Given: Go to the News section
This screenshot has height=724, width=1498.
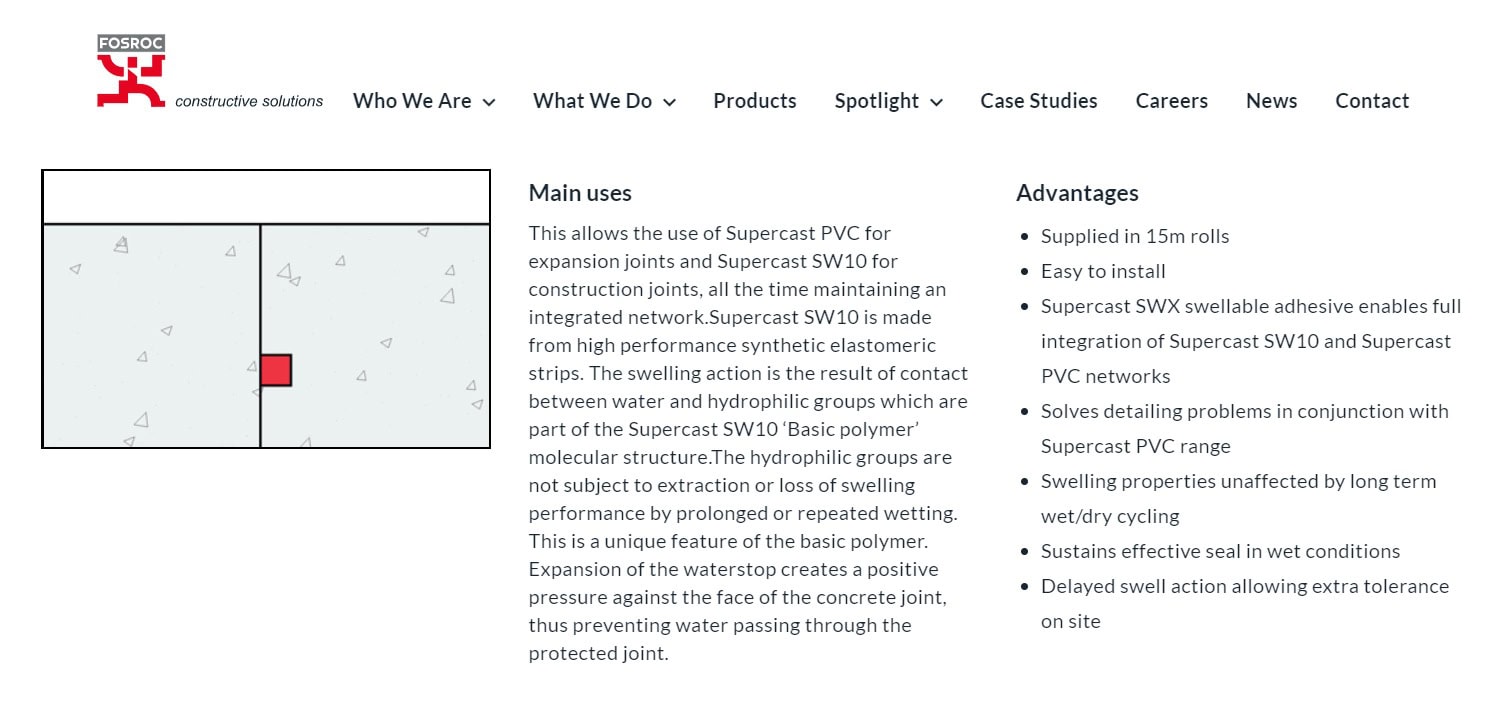Looking at the screenshot, I should point(1271,101).
